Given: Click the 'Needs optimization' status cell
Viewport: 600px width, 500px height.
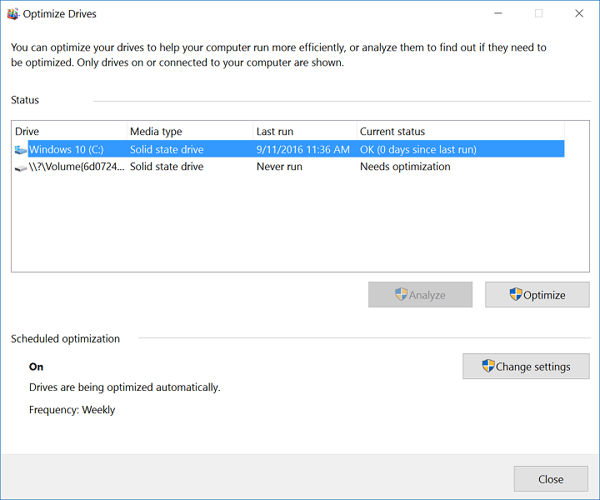Looking at the screenshot, I should pos(405,167).
